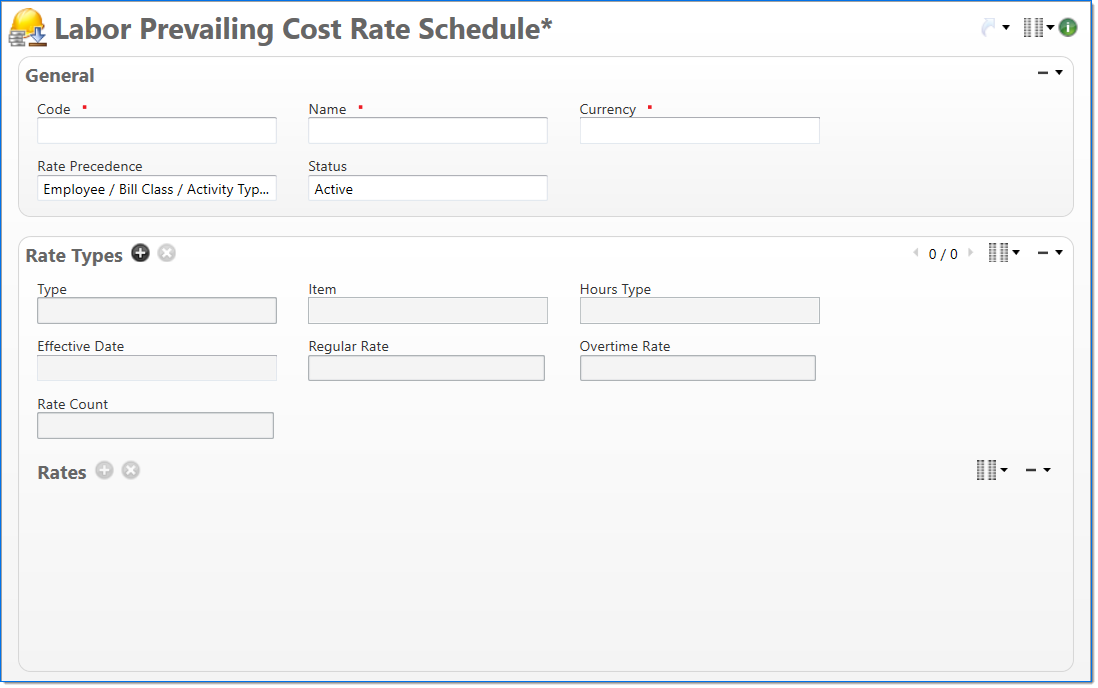This screenshot has height=688, width=1098.
Task: Open the Rates grid layout dropdown
Action: 992,470
